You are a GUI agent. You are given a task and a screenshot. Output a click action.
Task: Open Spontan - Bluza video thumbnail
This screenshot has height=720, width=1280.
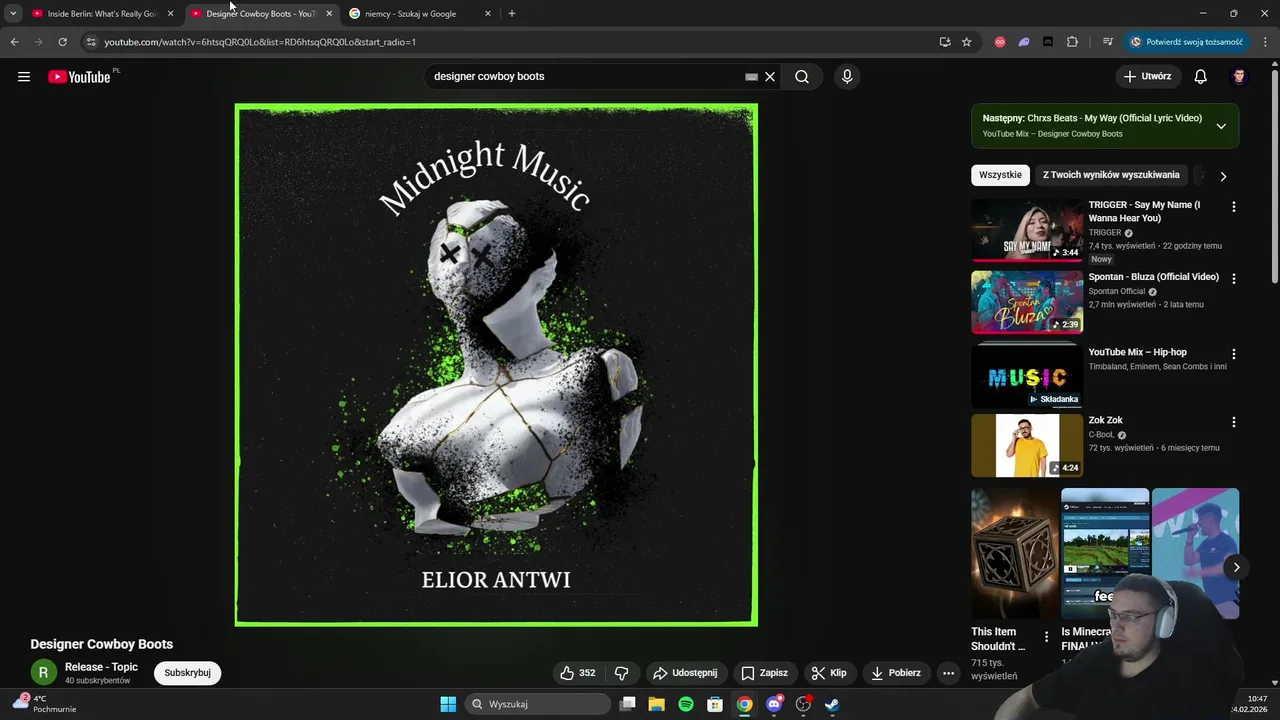[1027, 302]
